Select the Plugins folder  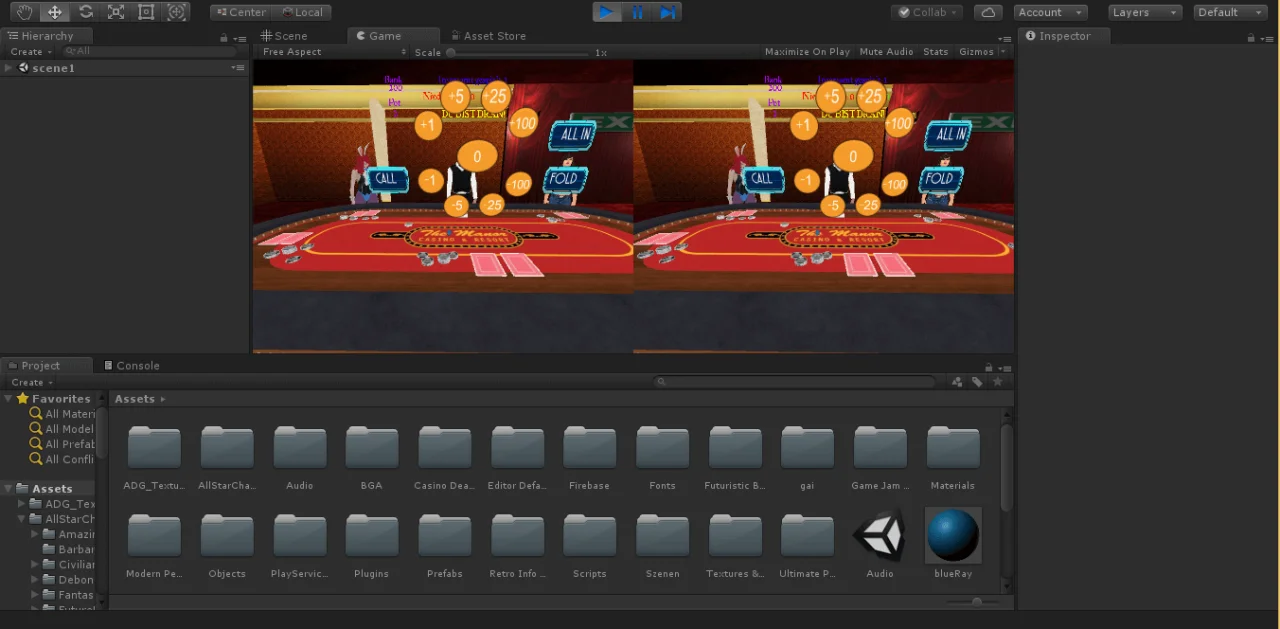(372, 546)
